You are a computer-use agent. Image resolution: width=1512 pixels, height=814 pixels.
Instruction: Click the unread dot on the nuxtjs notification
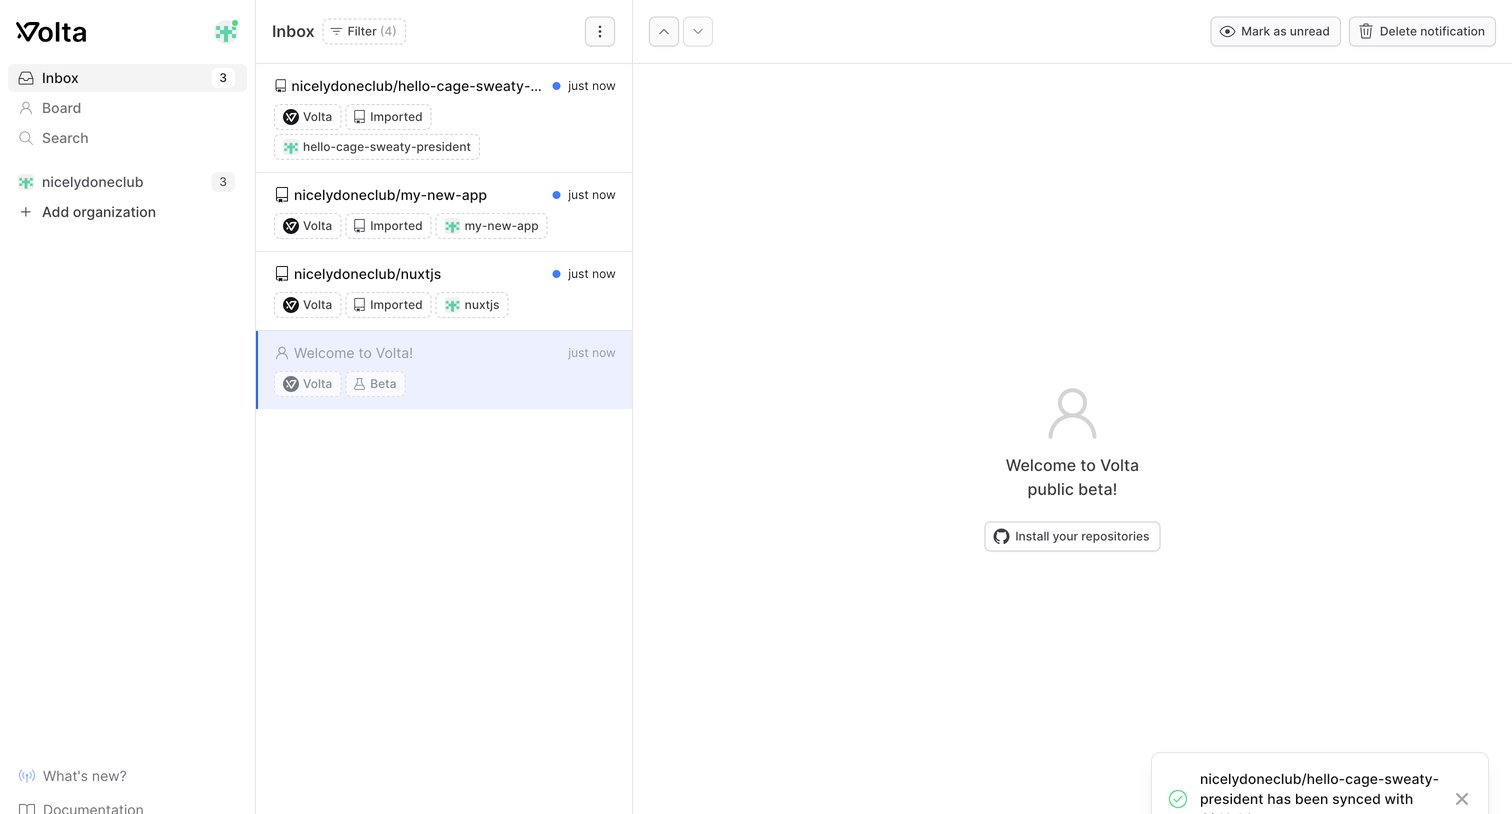pyautogui.click(x=556, y=274)
